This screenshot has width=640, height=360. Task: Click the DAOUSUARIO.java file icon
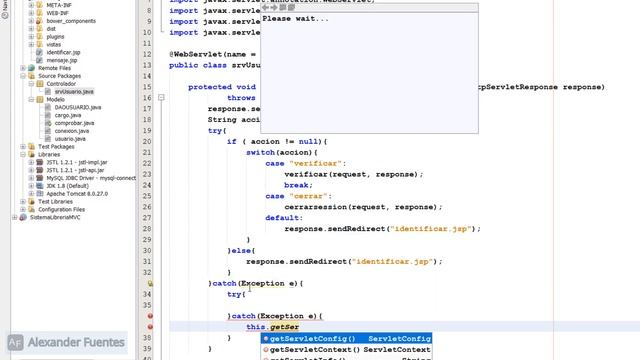click(48, 107)
